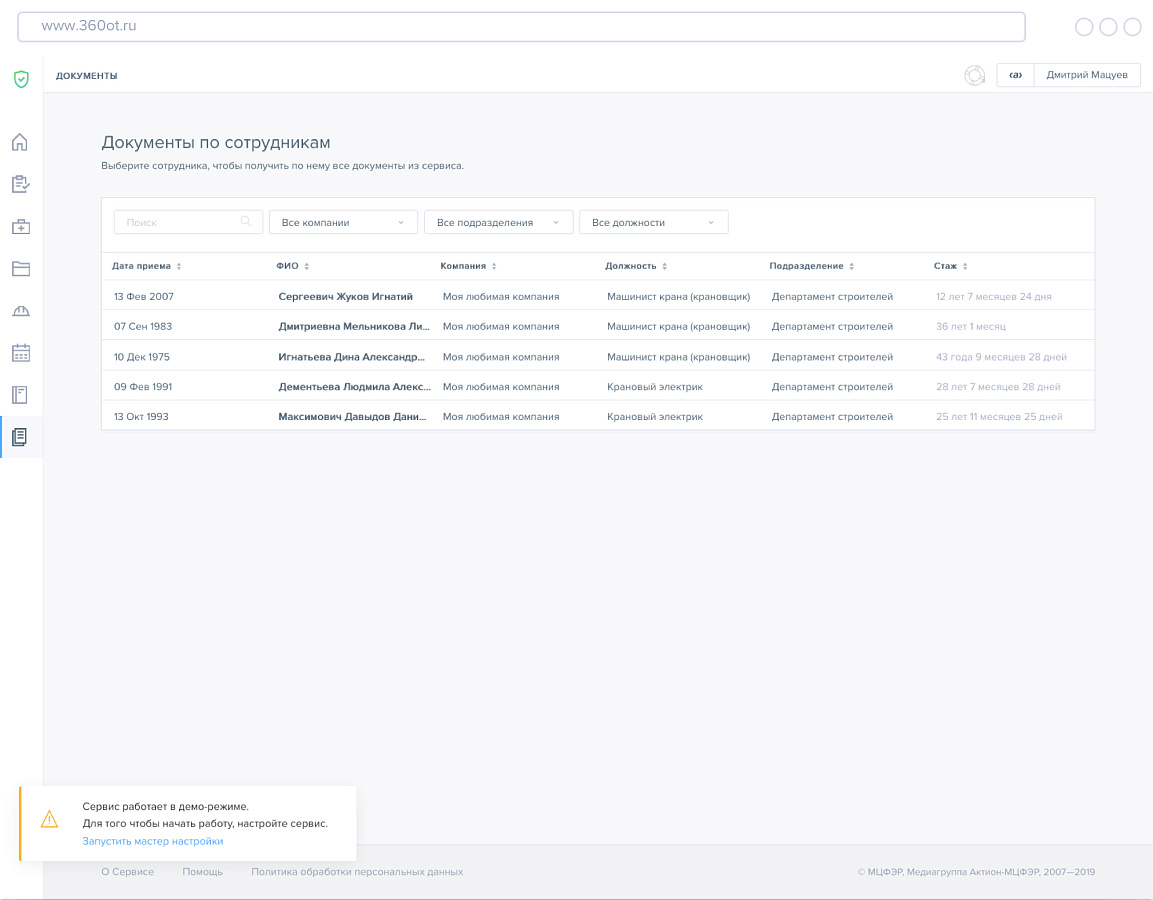Sort by ФИО using its sort arrows
The image size is (1153, 900).
(307, 266)
